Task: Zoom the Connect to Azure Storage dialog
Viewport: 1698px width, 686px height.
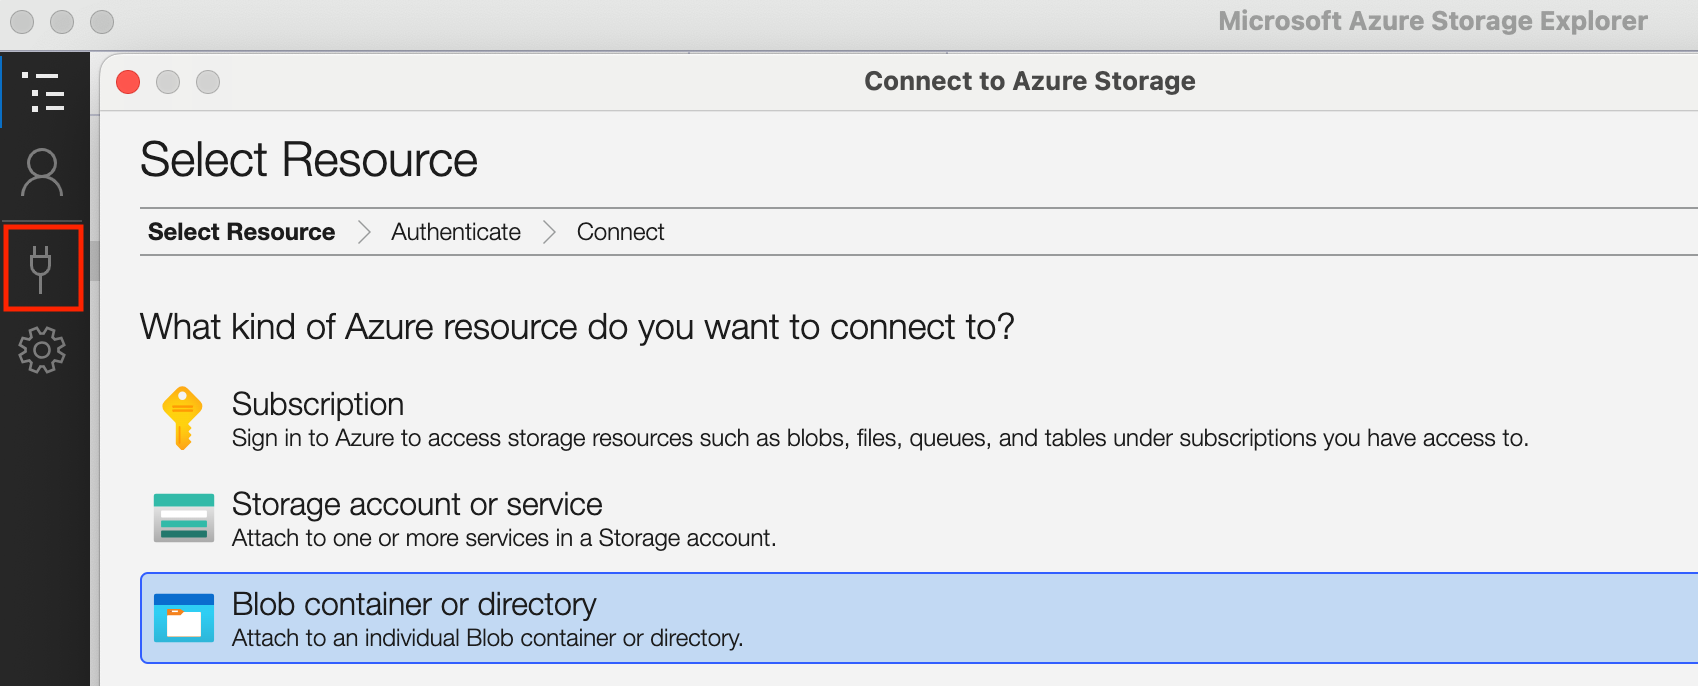Action: [x=208, y=82]
